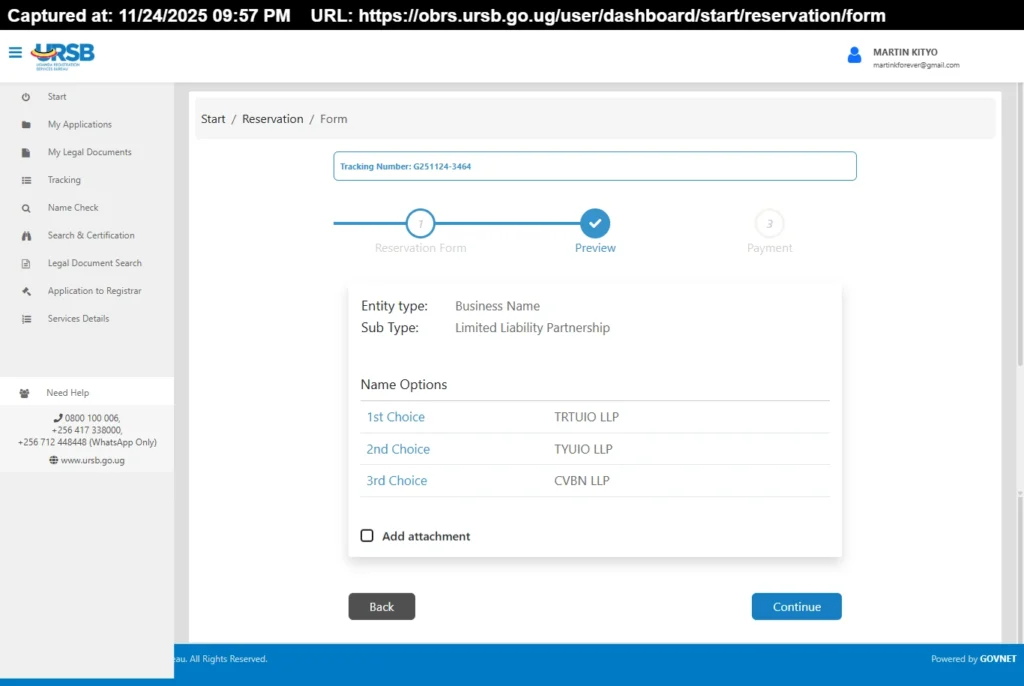Select the Start power icon in sidebar
This screenshot has width=1024, height=686.
(26, 97)
